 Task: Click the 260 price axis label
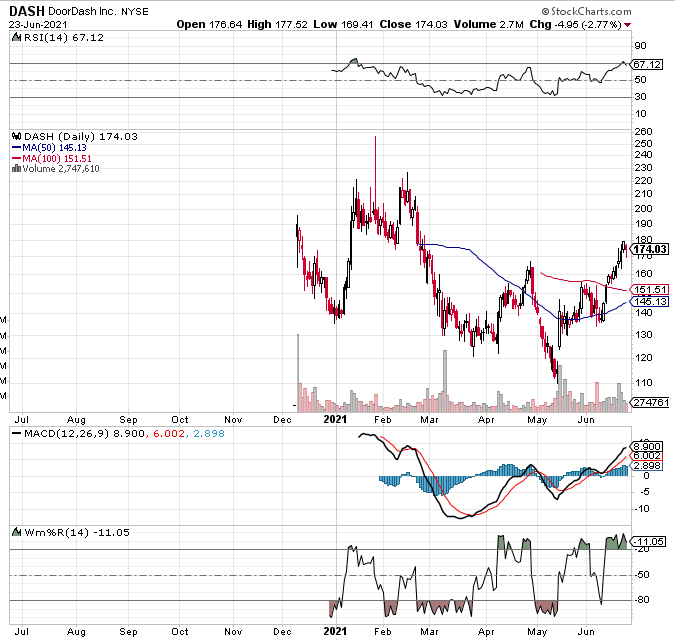tap(644, 132)
